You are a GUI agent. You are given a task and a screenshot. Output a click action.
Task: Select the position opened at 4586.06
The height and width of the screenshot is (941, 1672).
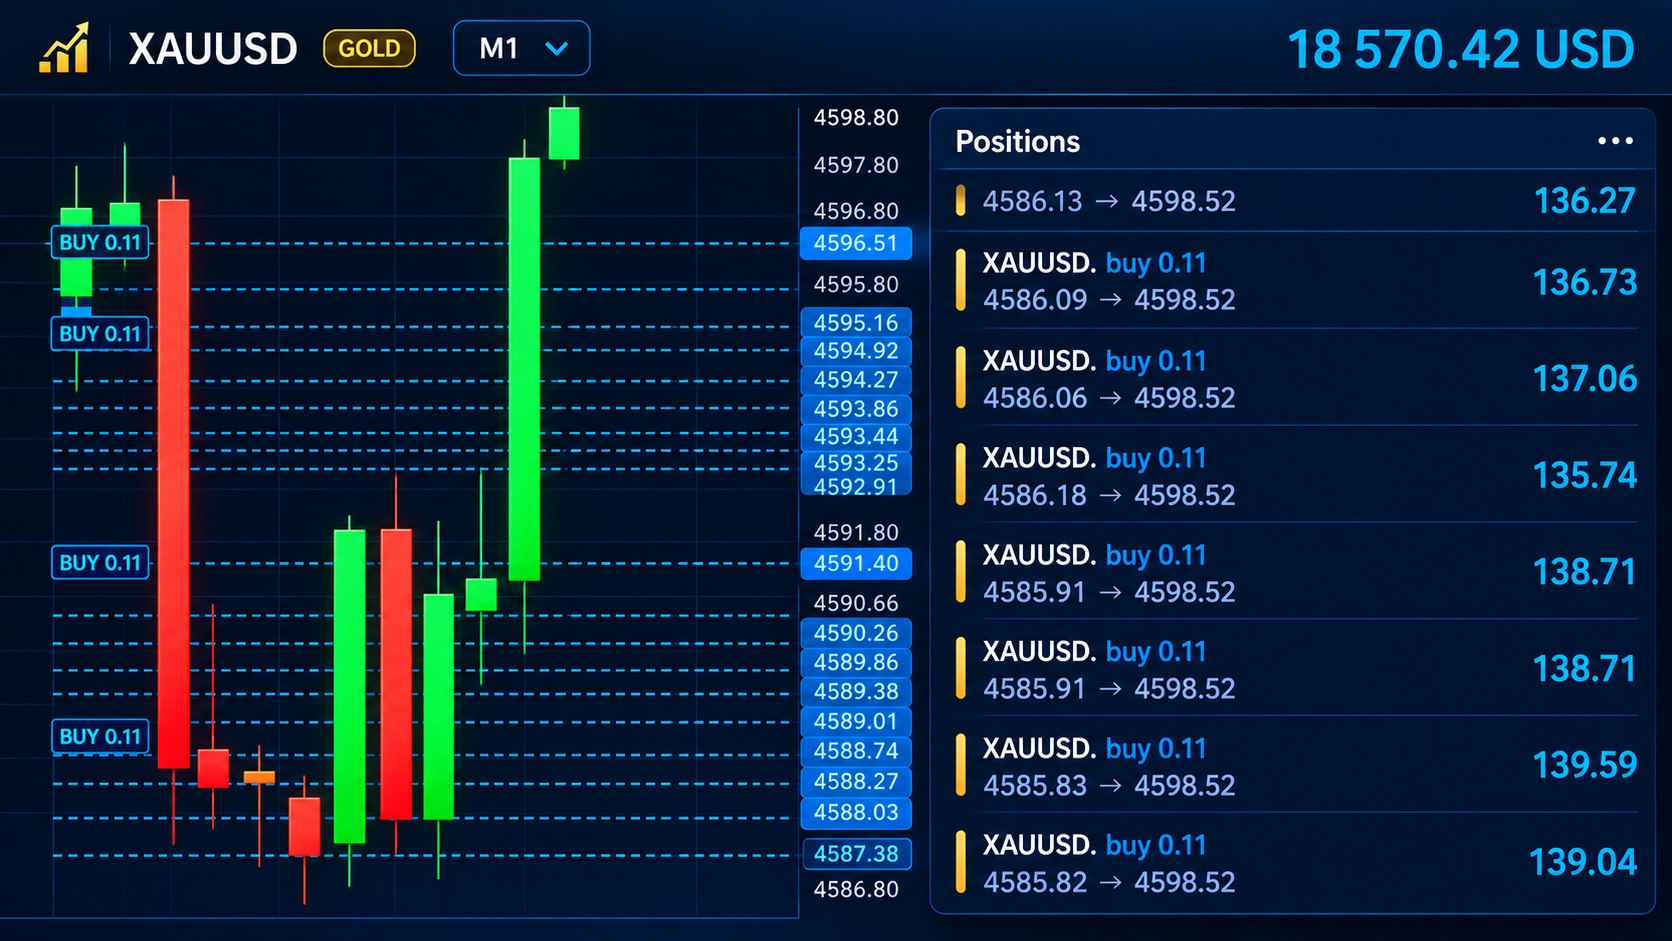pyautogui.click(x=1294, y=378)
